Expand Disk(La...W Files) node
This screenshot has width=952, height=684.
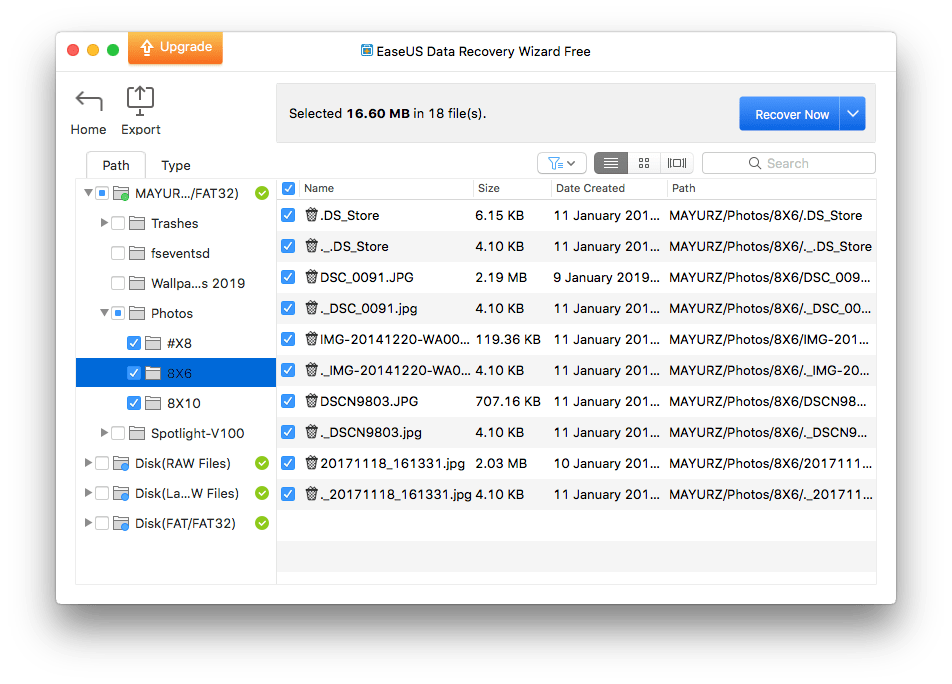pos(88,493)
